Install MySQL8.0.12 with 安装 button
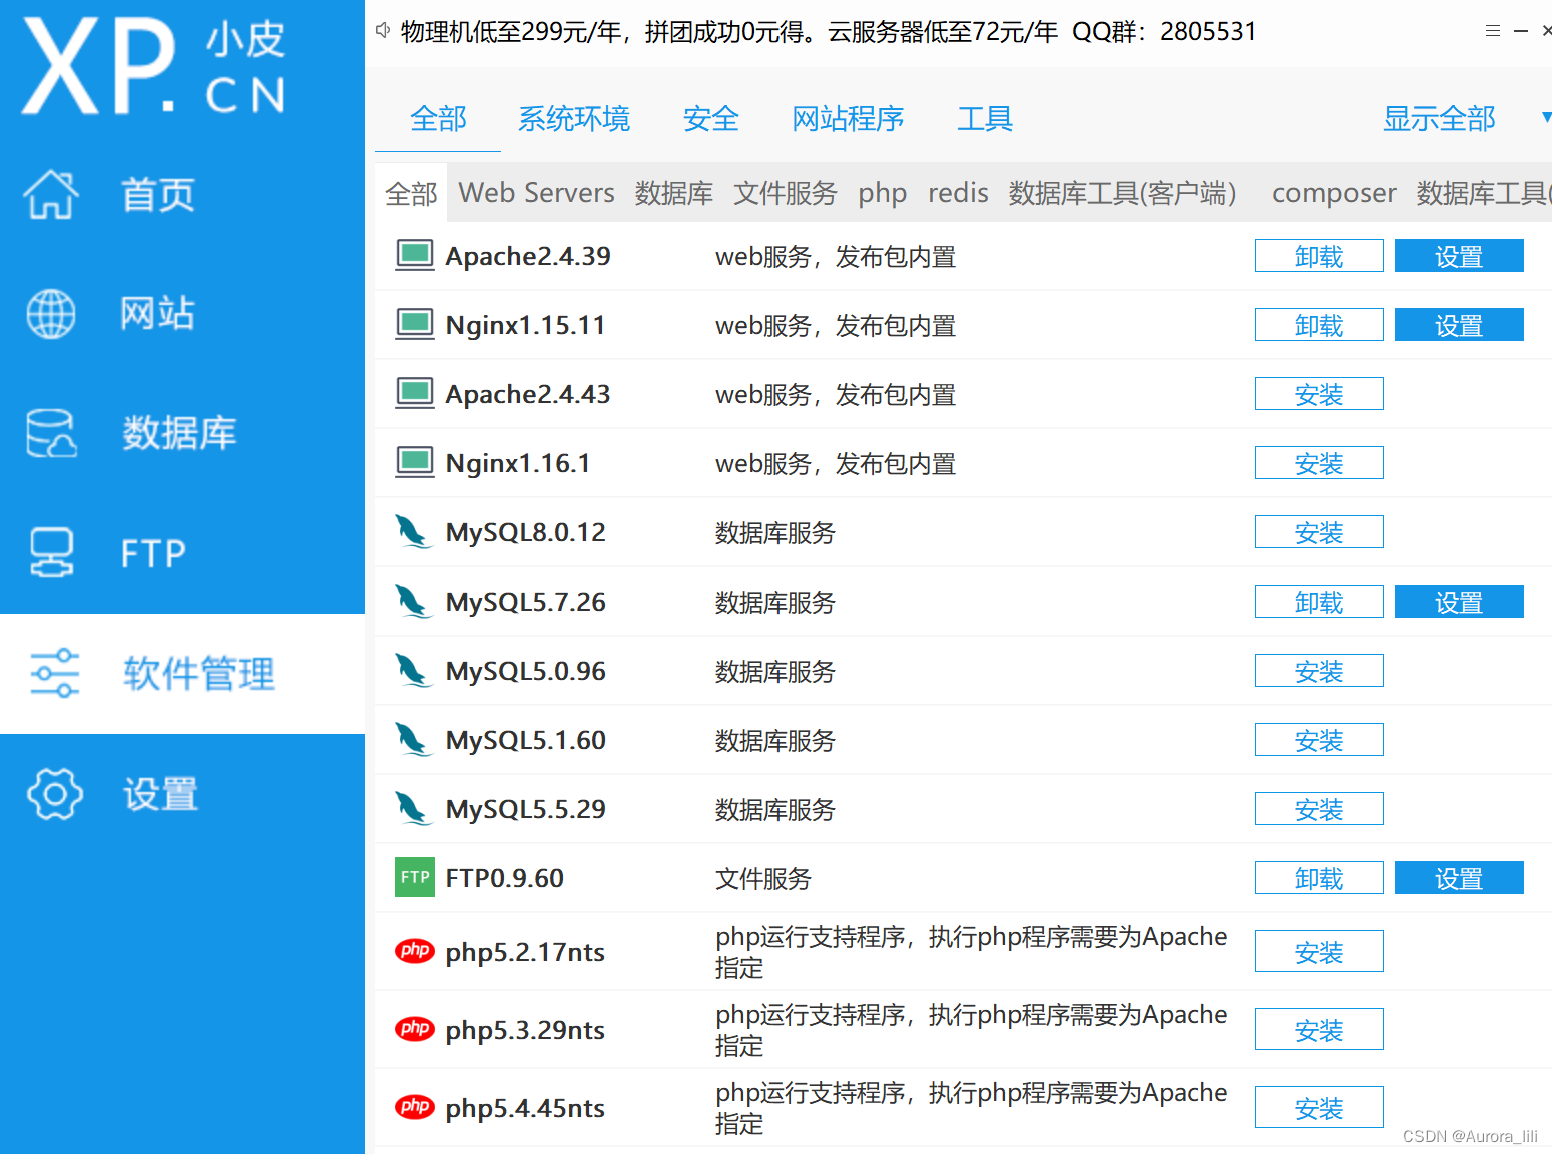The image size is (1552, 1154). point(1319,532)
